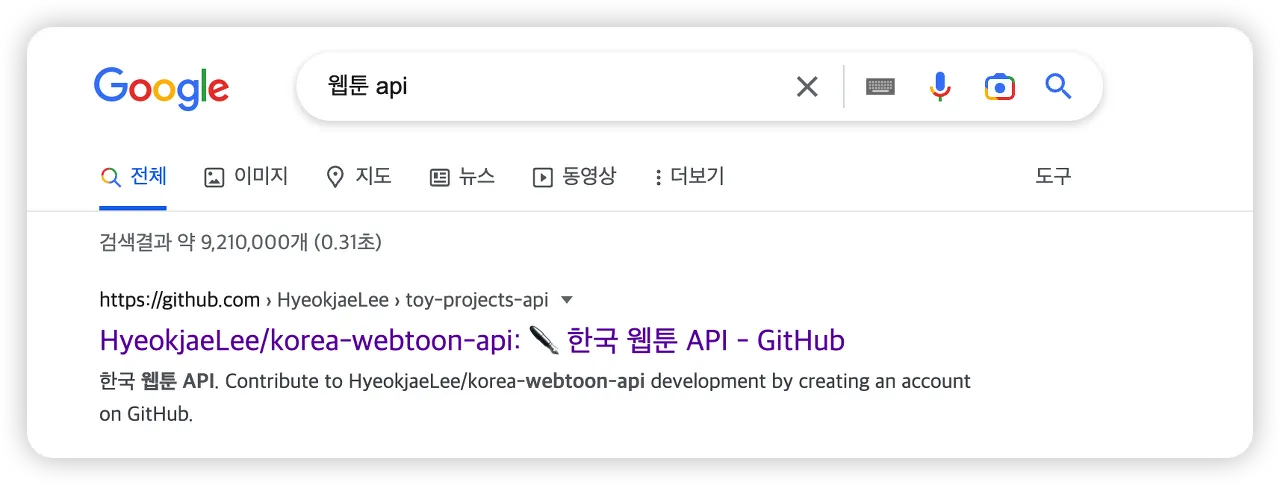Switch to the 지도 tab
Image resolution: width=1280 pixels, height=485 pixels.
point(359,177)
